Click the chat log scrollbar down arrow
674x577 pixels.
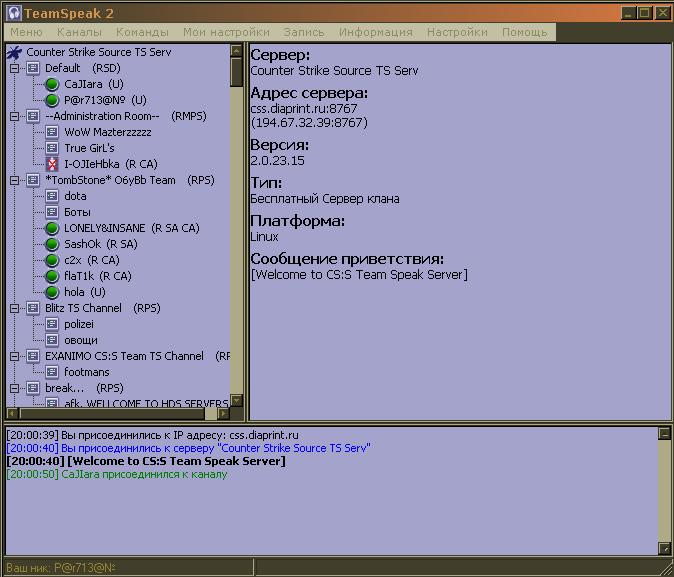click(664, 547)
